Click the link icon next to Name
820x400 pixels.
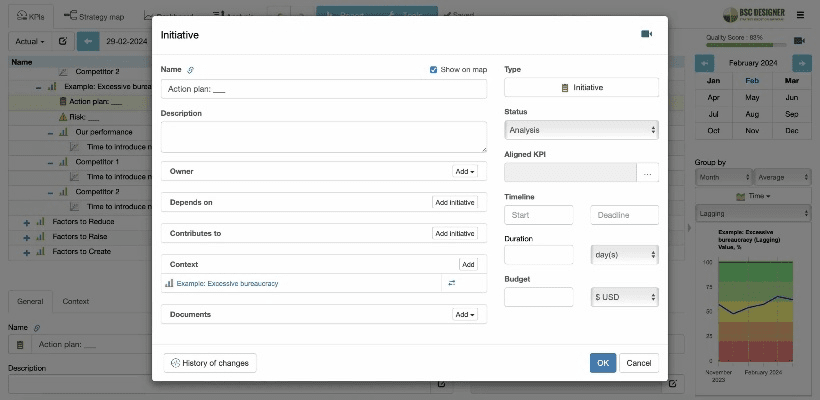(191, 70)
